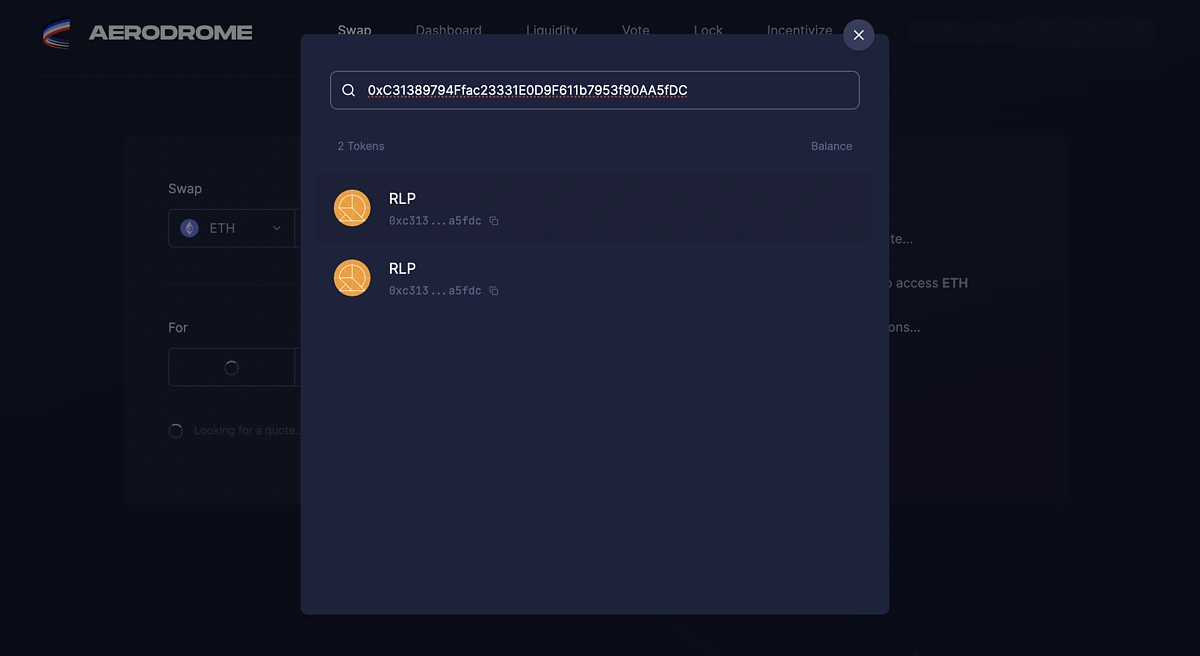Close the token search modal

858,35
